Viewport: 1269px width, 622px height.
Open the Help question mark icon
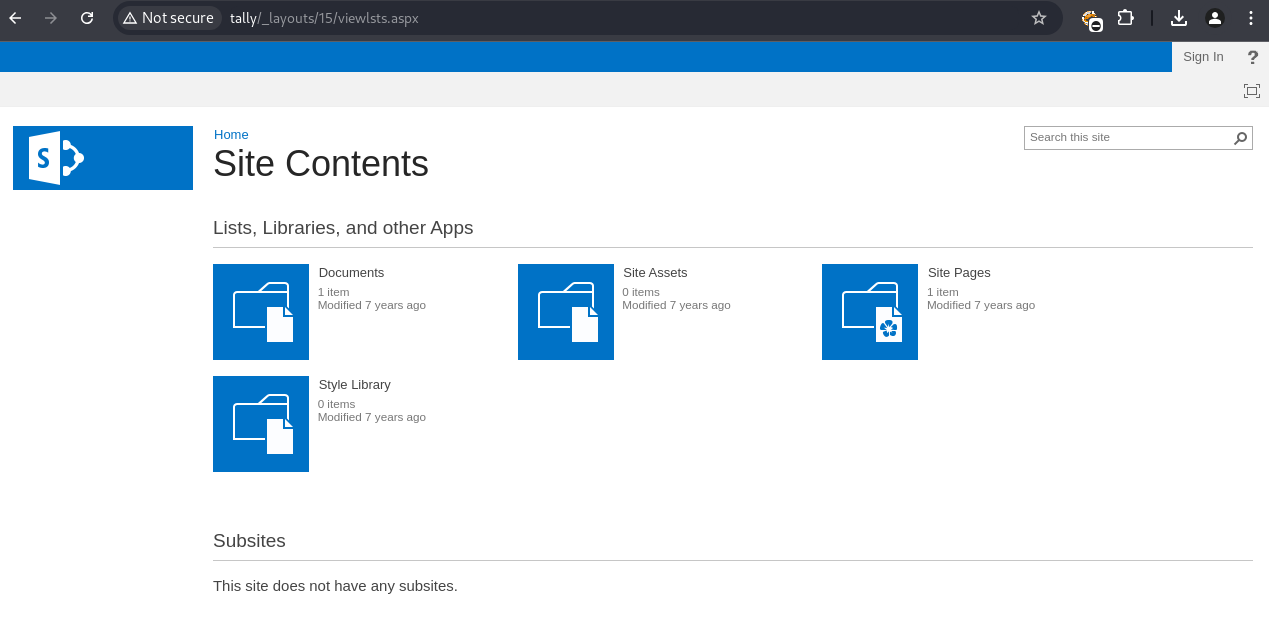tap(1252, 57)
